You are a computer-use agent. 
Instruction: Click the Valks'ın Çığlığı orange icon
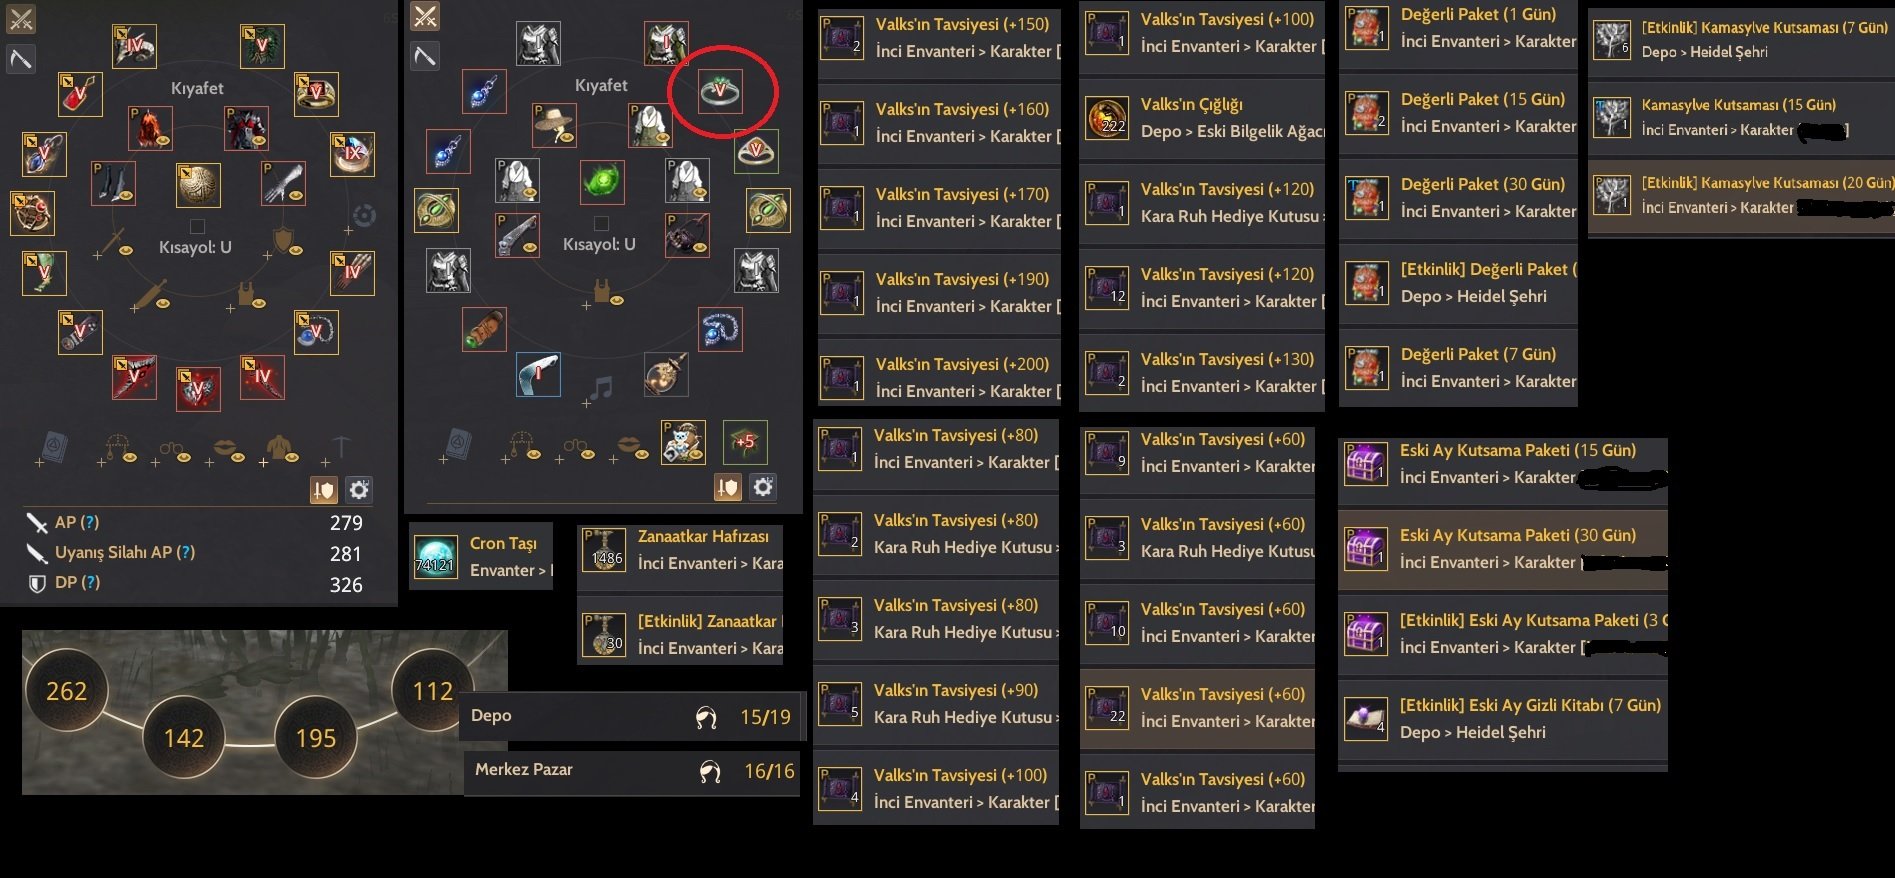[1108, 118]
